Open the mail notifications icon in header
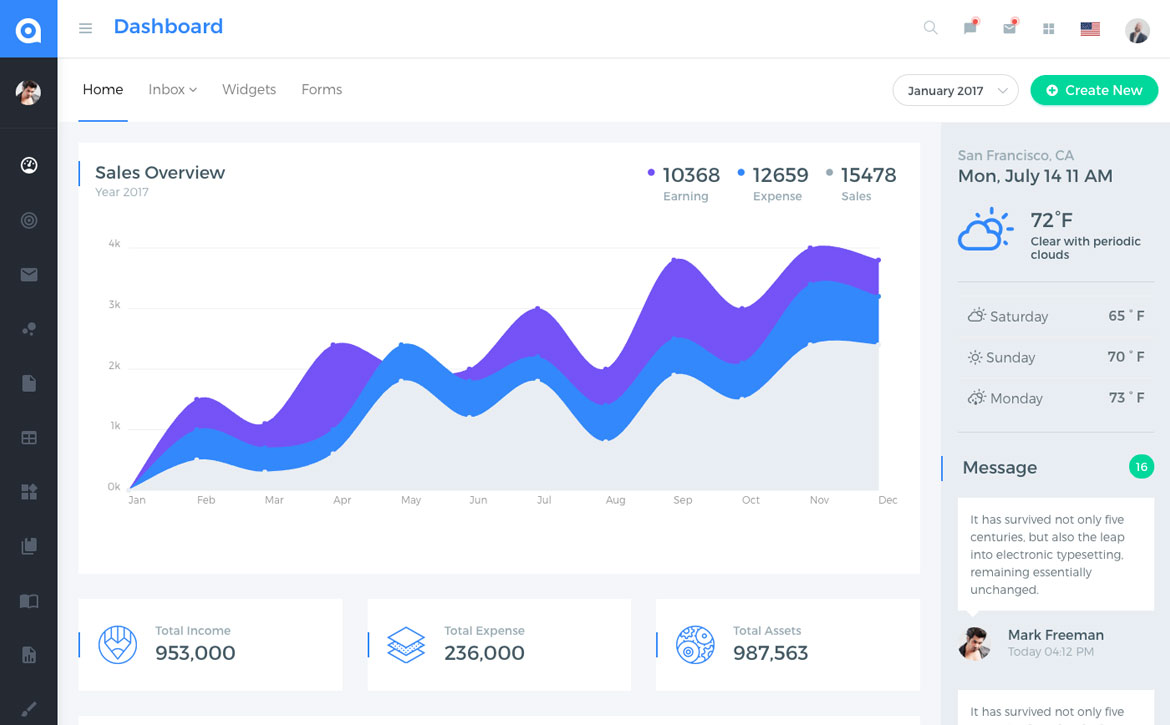The height and width of the screenshot is (725, 1170). [1010, 28]
